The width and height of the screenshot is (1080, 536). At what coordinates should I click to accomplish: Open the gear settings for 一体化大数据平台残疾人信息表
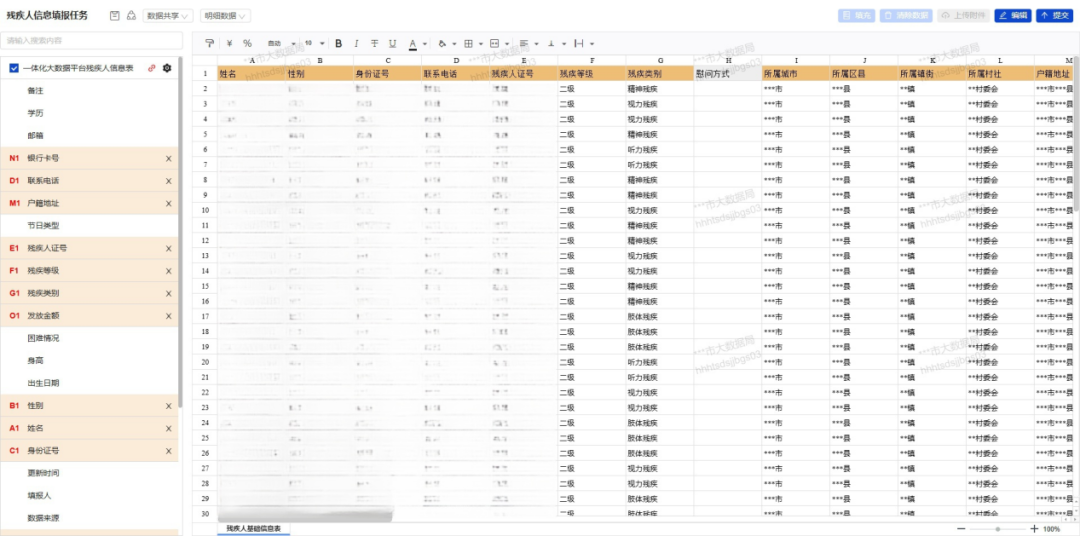tap(166, 68)
